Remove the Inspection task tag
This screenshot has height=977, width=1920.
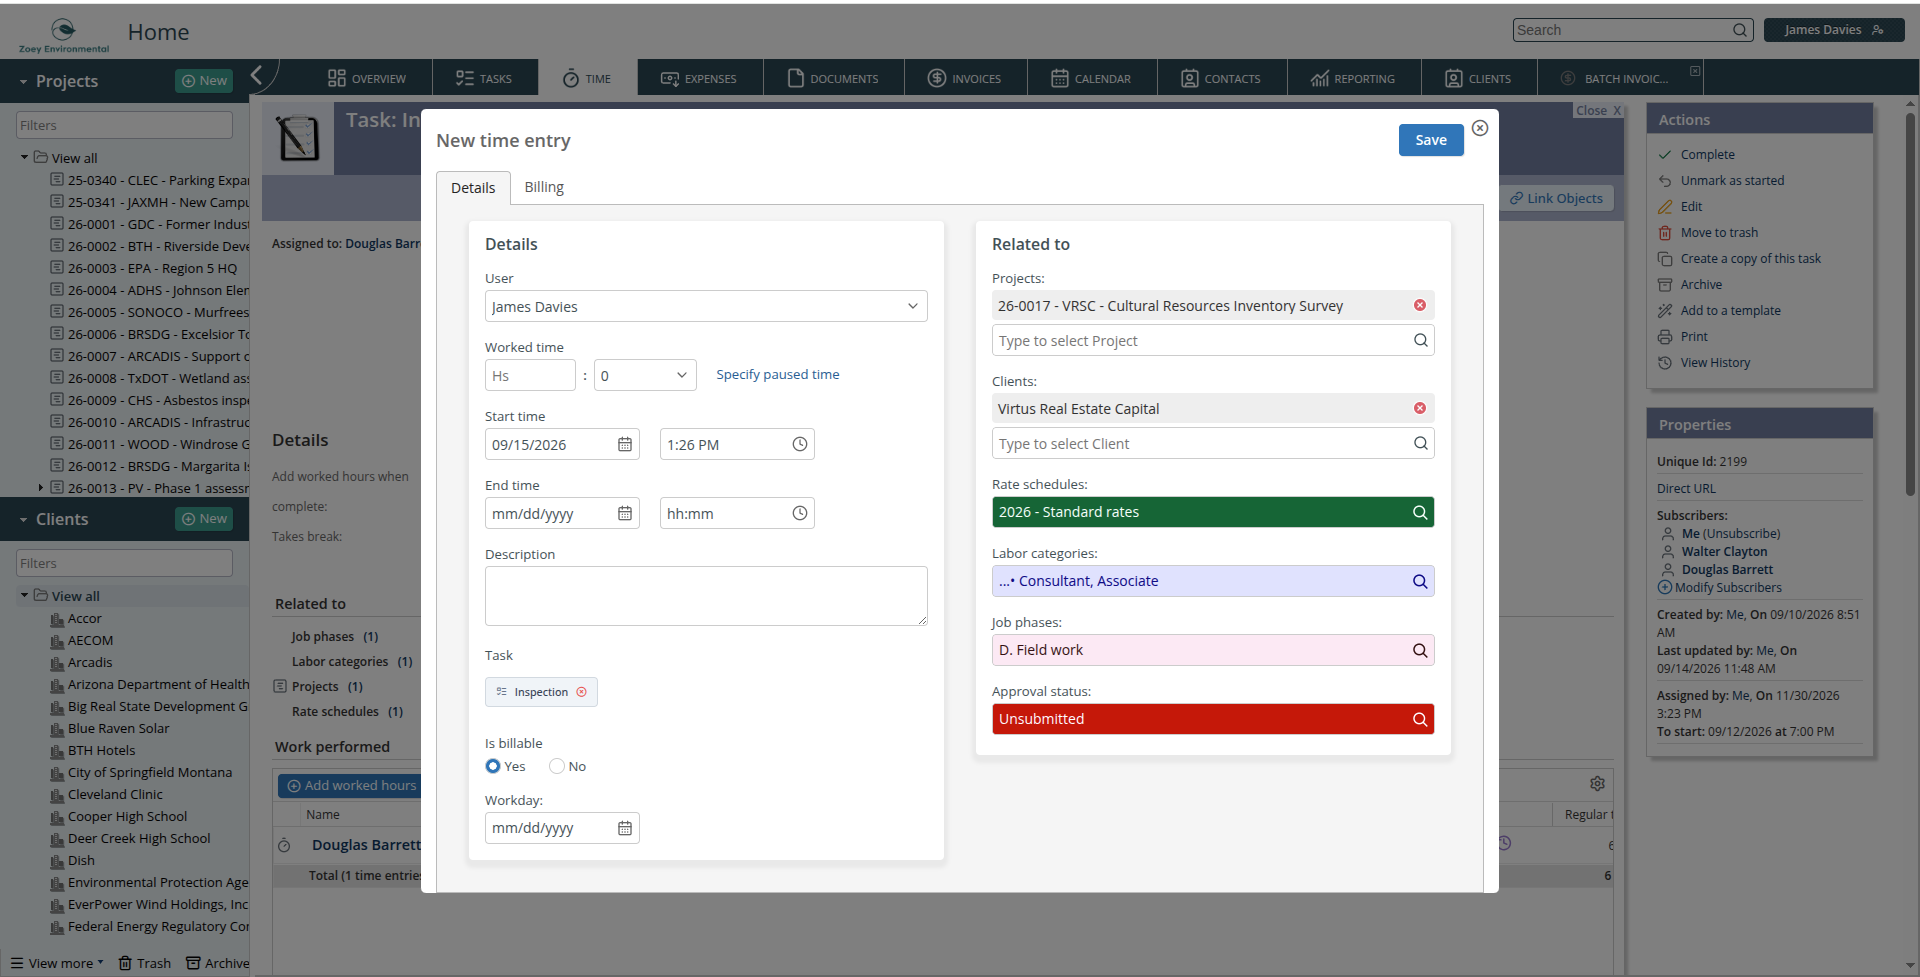click(x=581, y=693)
